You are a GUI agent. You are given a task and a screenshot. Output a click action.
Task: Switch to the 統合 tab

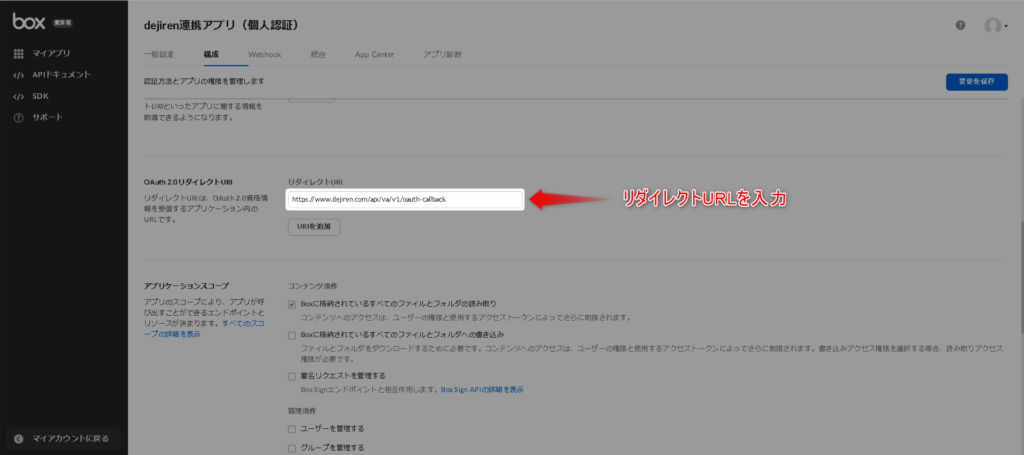click(318, 55)
